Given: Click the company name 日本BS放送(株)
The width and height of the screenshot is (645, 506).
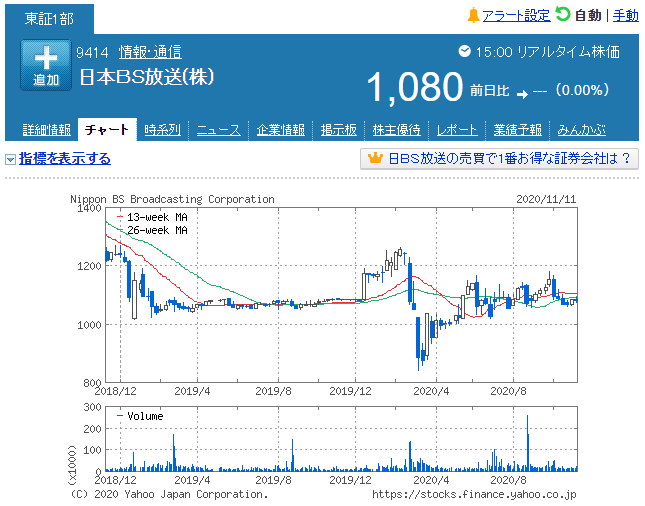Looking at the screenshot, I should [147, 77].
